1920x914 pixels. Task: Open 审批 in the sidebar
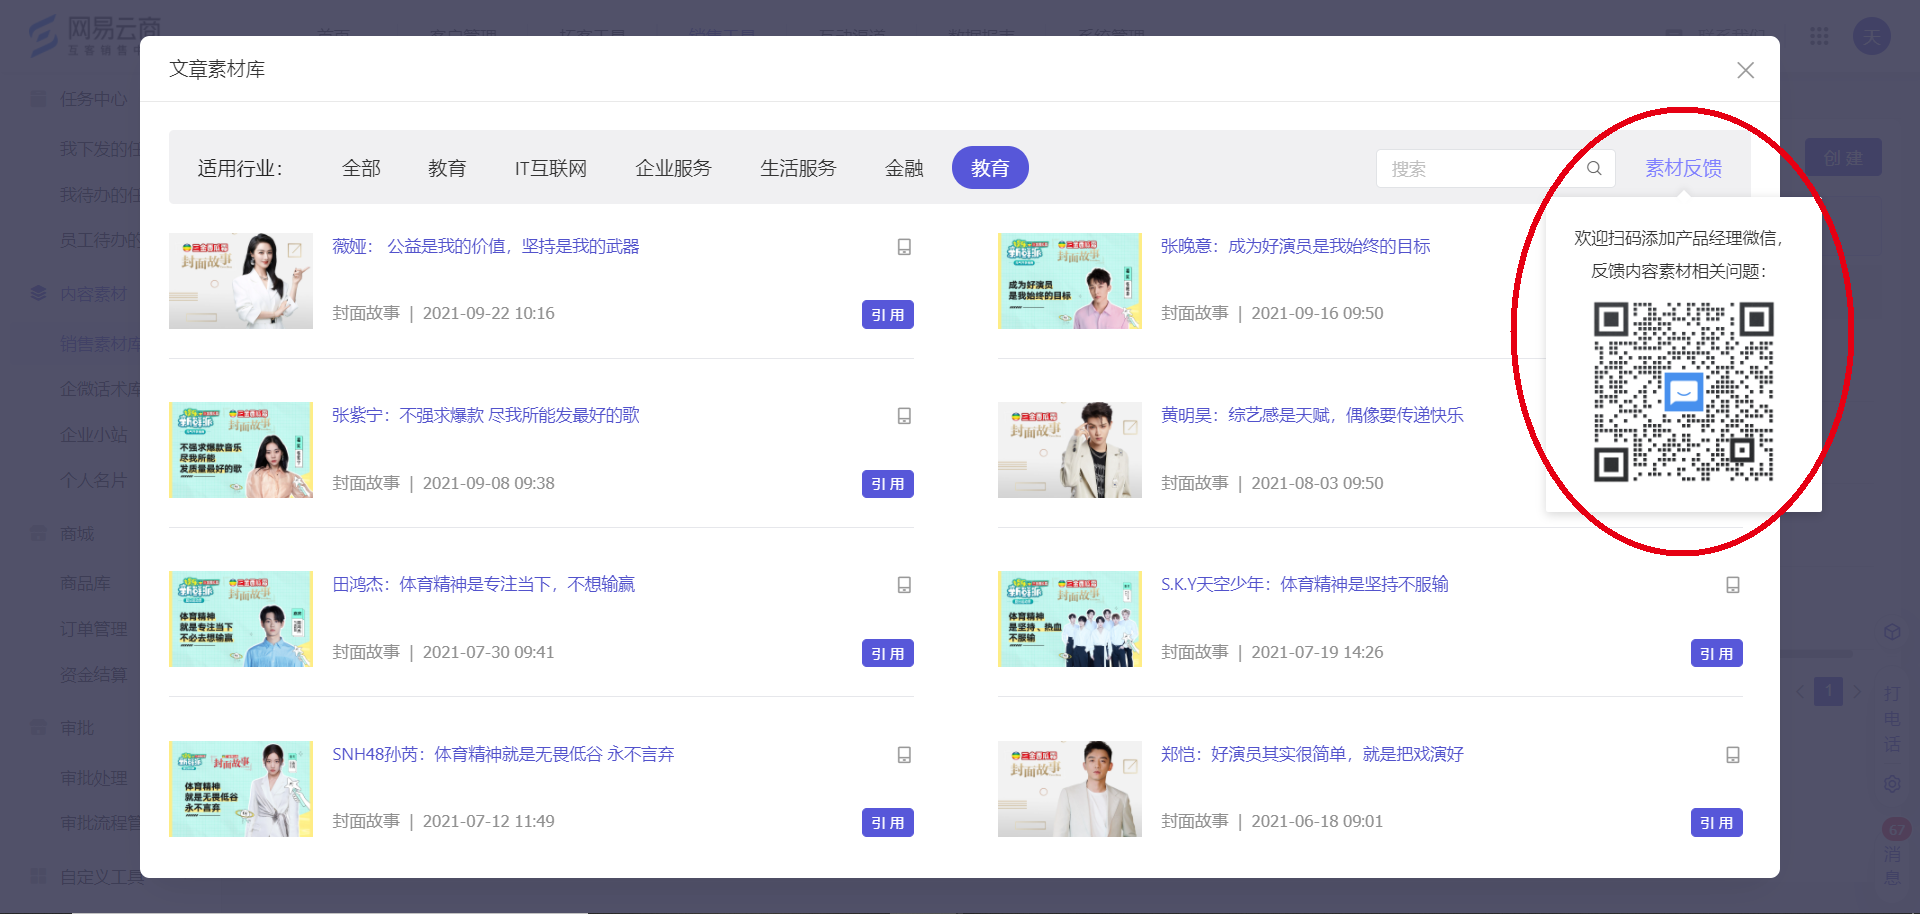[77, 728]
